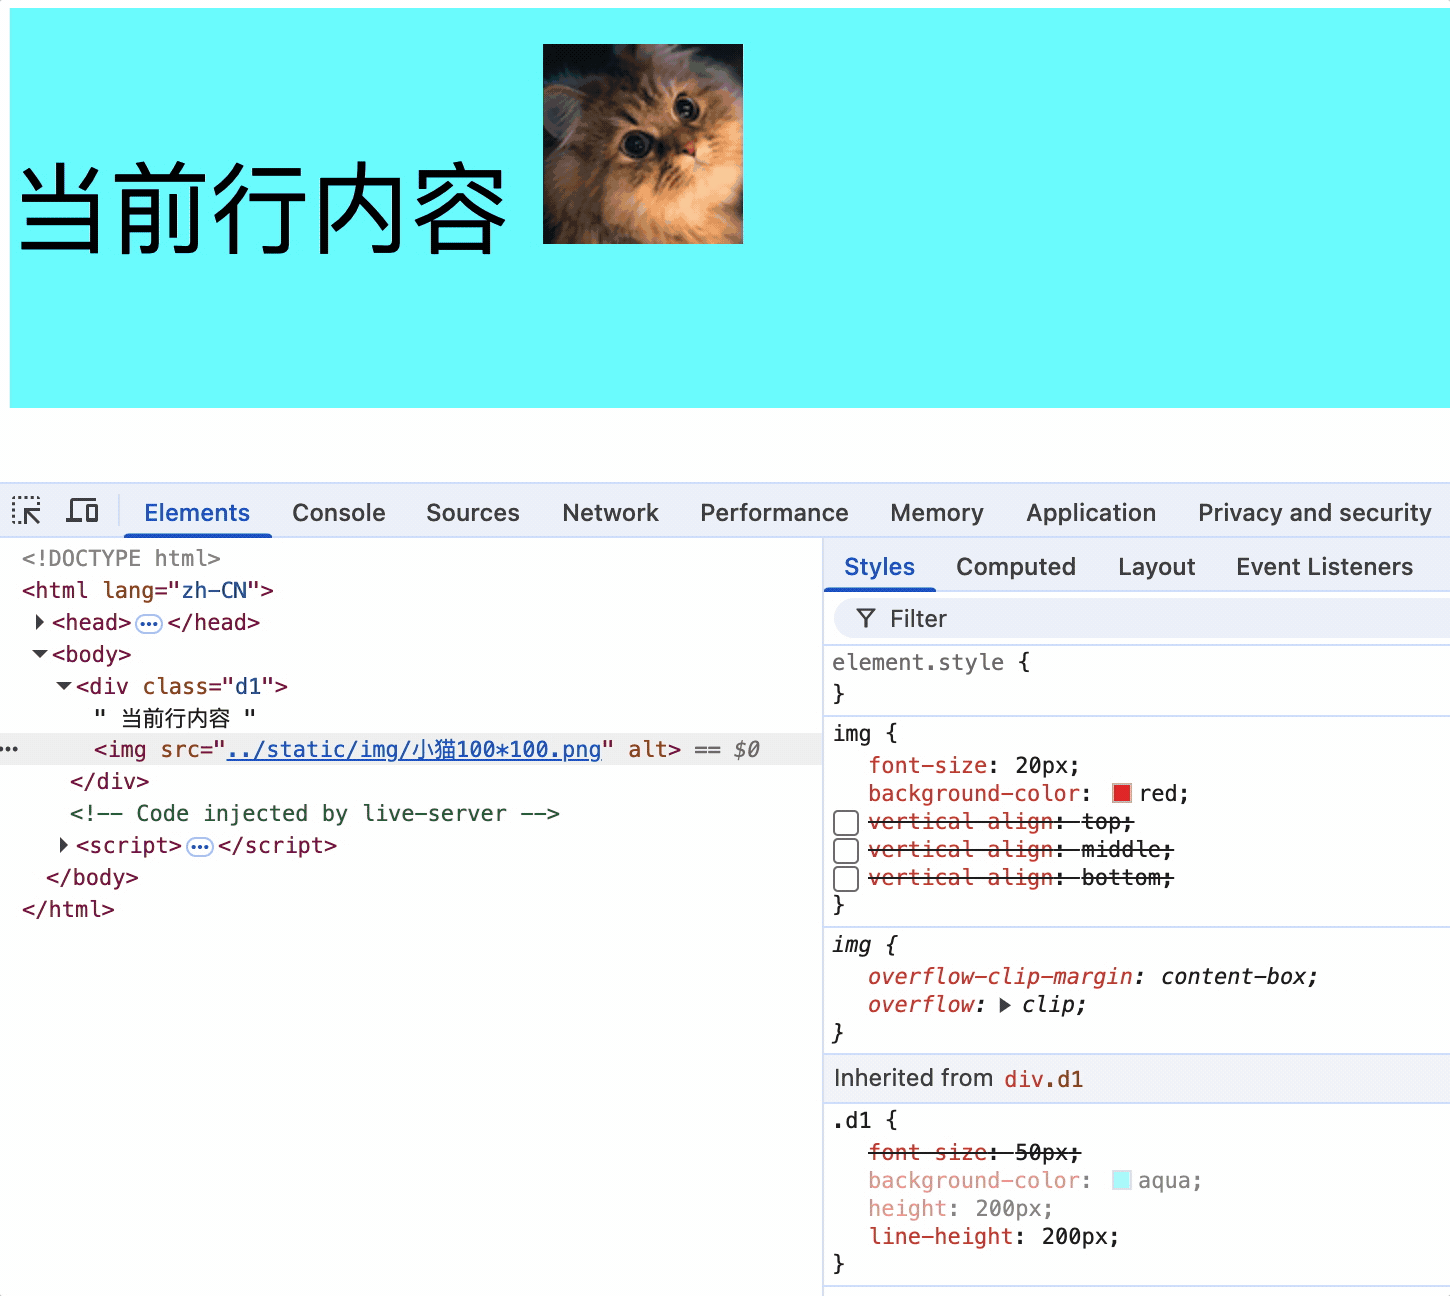The width and height of the screenshot is (1450, 1296).
Task: Select the closing </body> row
Action: 92,877
